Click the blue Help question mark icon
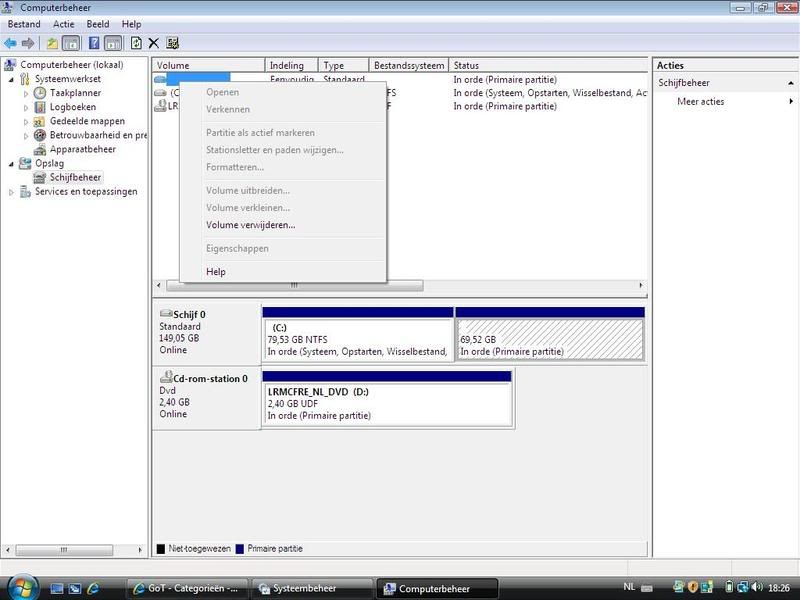 [x=94, y=43]
